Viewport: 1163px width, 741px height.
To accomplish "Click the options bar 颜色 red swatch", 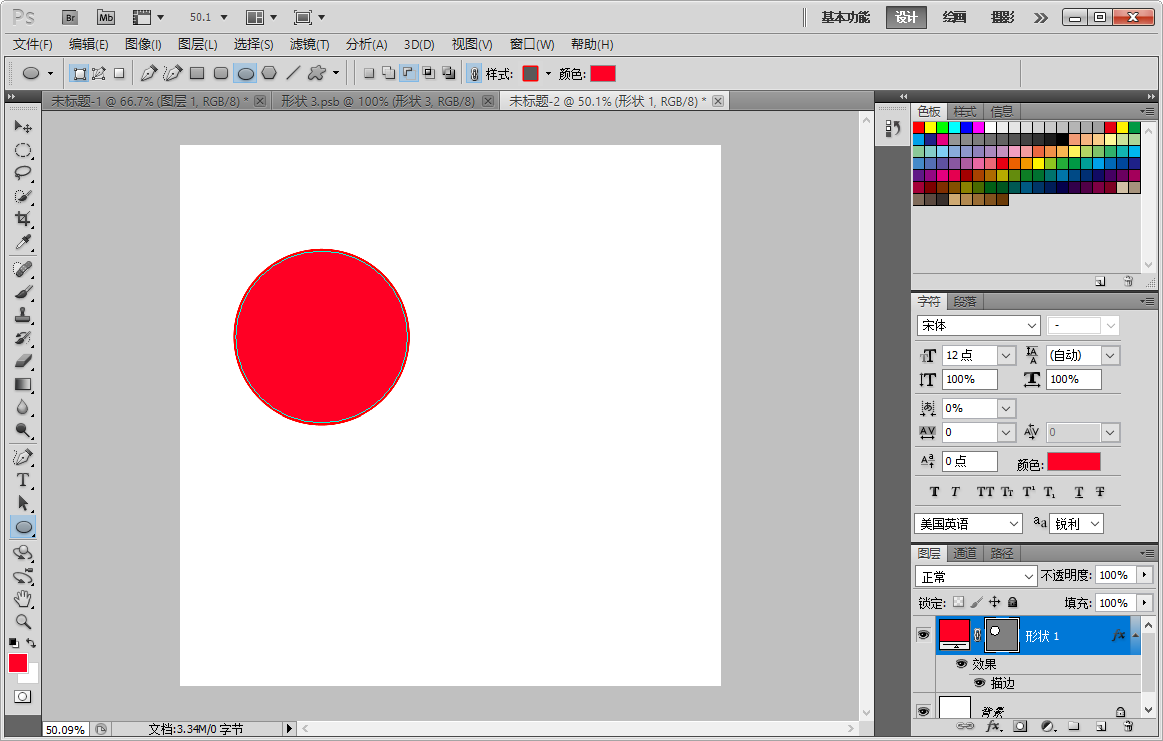I will point(603,73).
